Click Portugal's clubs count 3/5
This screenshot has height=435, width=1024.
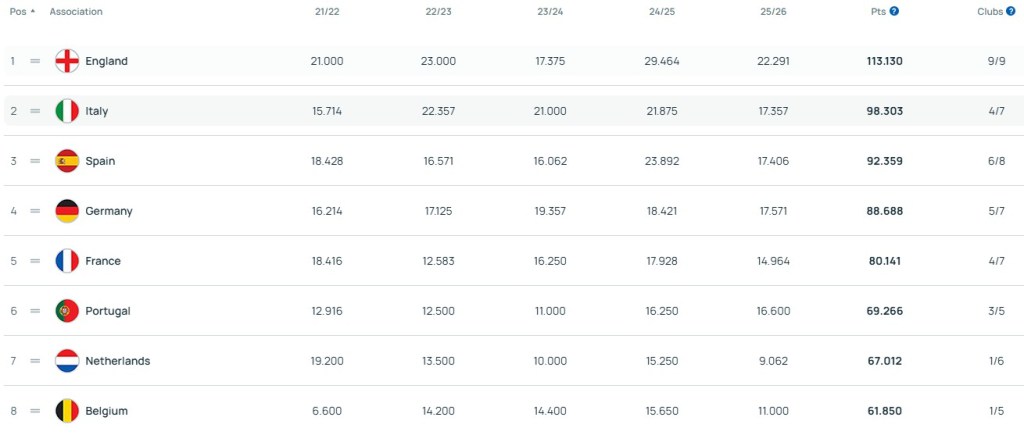(x=994, y=311)
